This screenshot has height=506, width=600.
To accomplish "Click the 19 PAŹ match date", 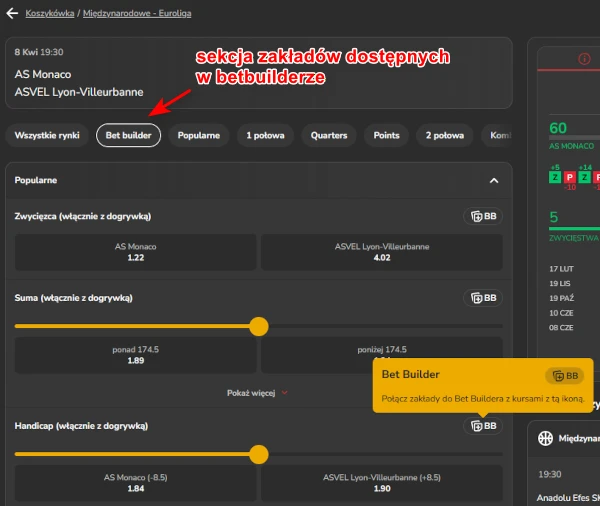I will click(x=562, y=298).
